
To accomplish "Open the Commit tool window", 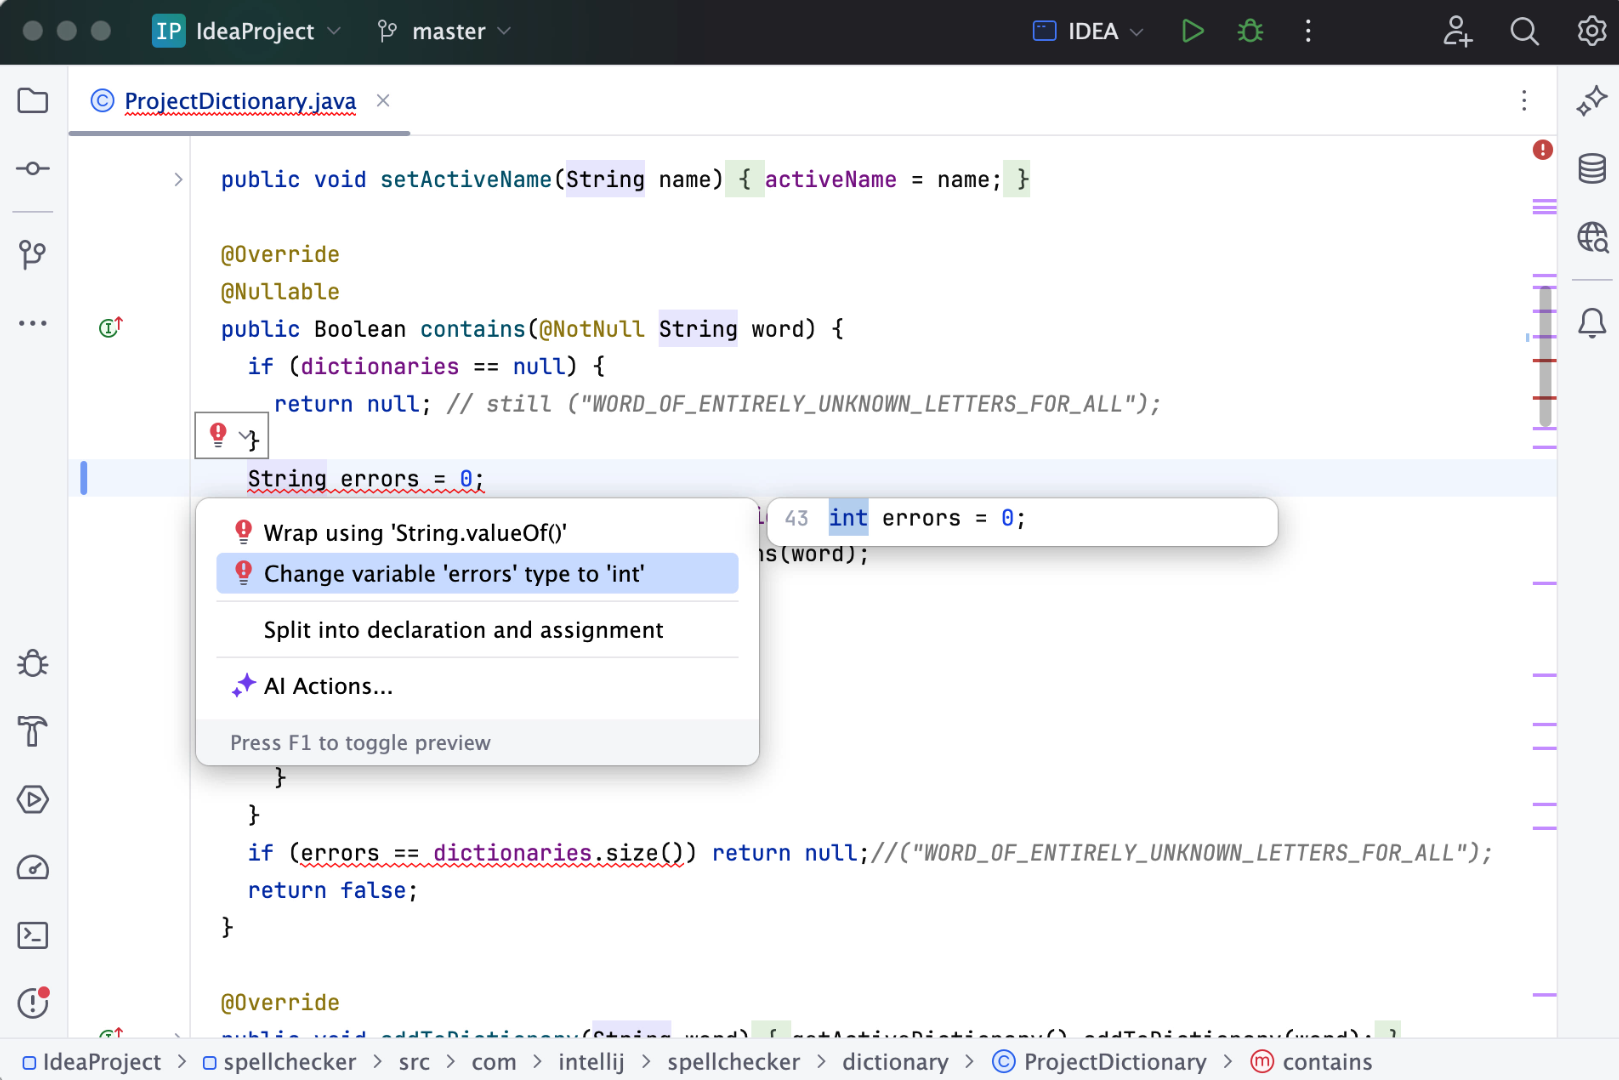I will coord(33,168).
